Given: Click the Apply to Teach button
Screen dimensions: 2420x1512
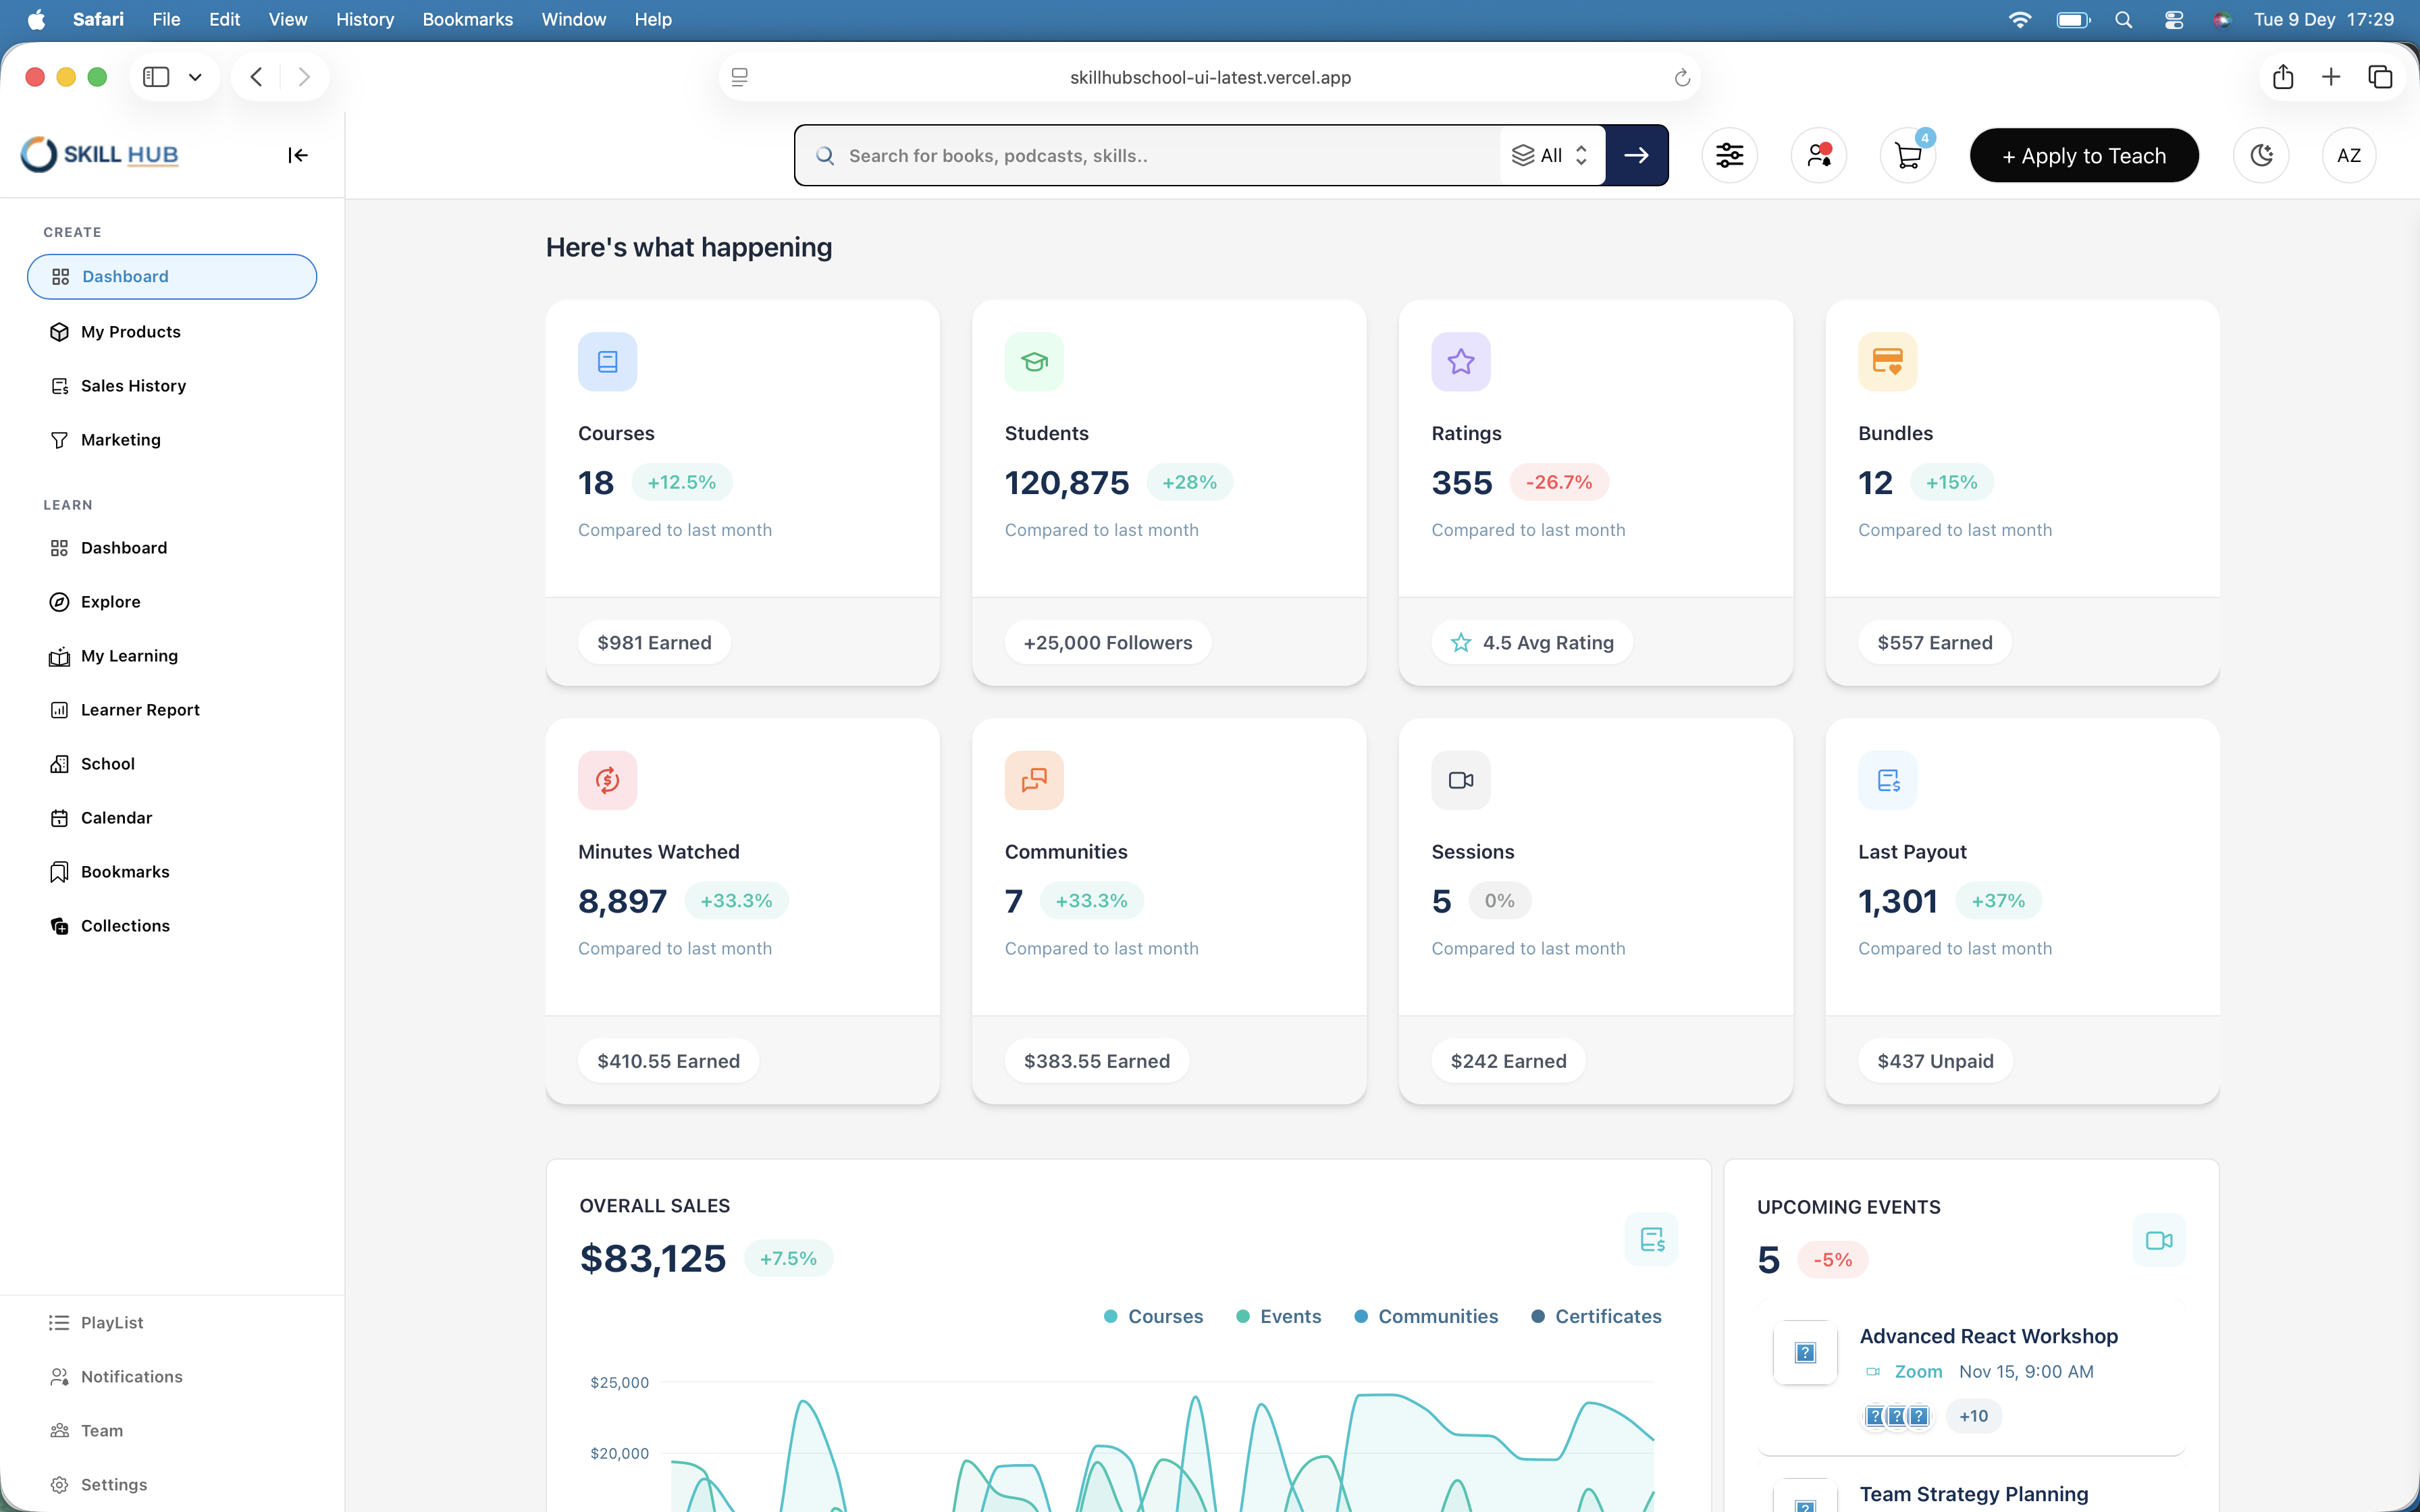Looking at the screenshot, I should (x=2084, y=155).
